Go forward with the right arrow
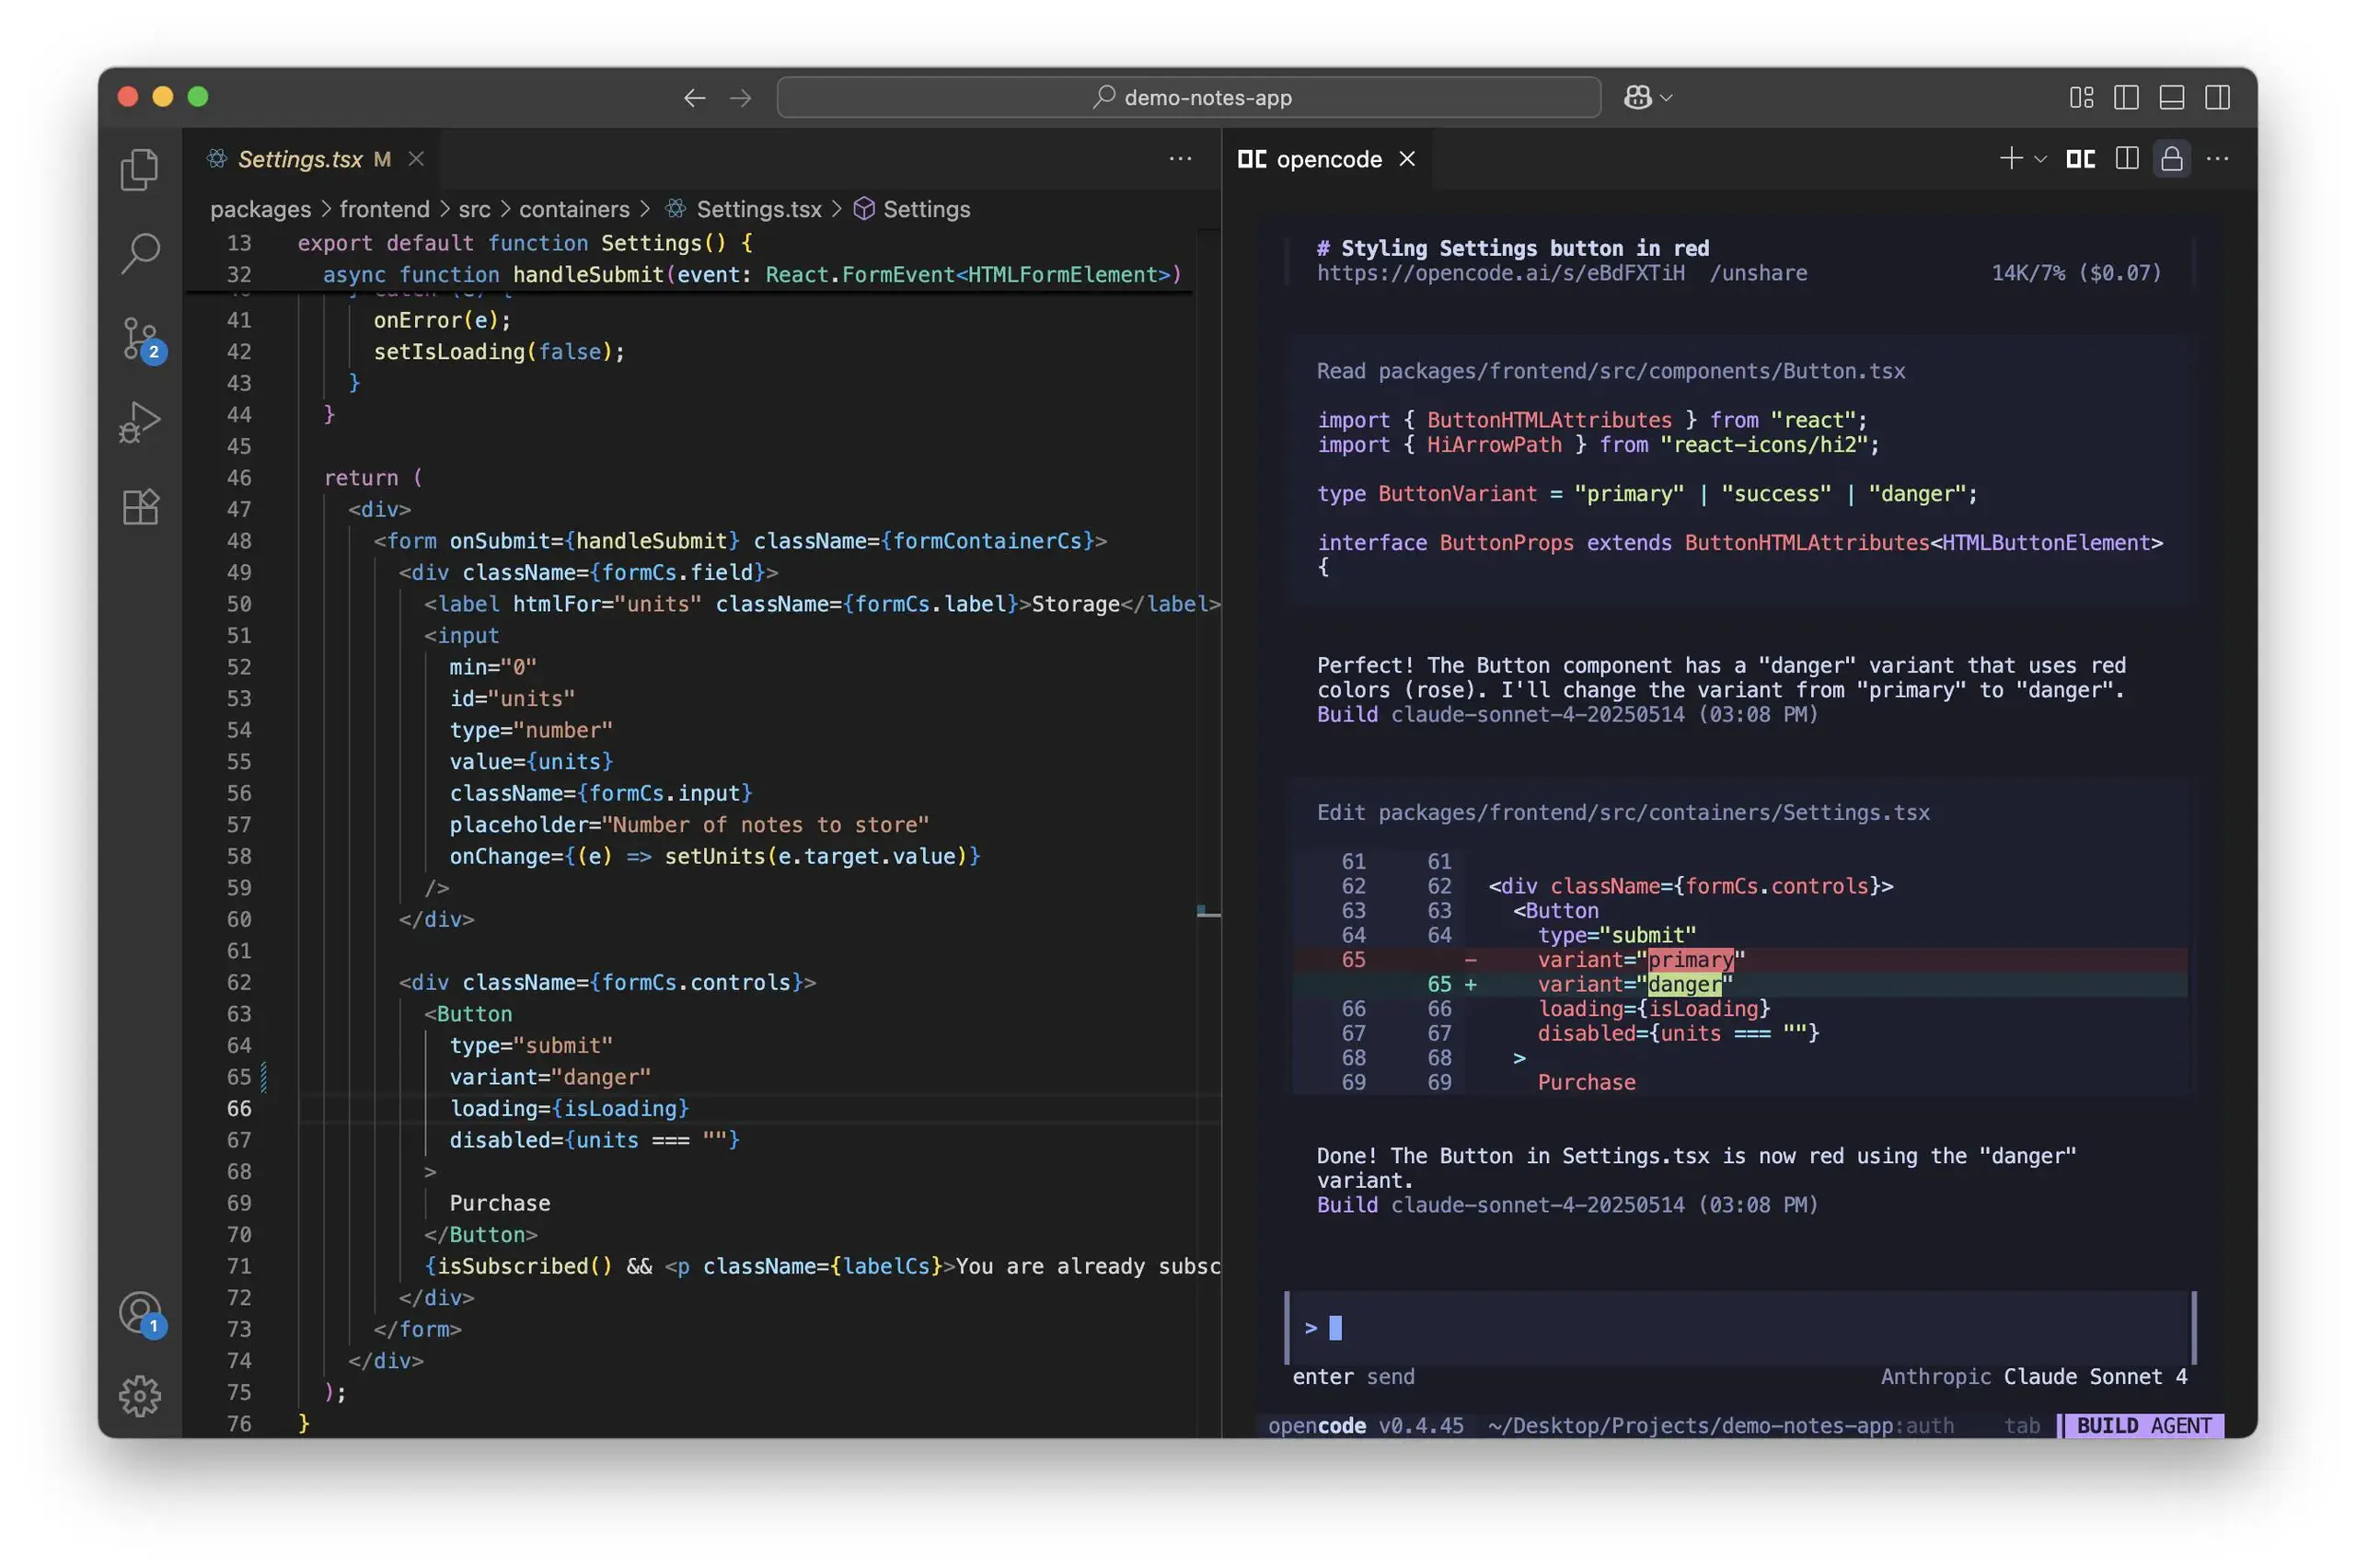The image size is (2356, 1568). (x=740, y=97)
